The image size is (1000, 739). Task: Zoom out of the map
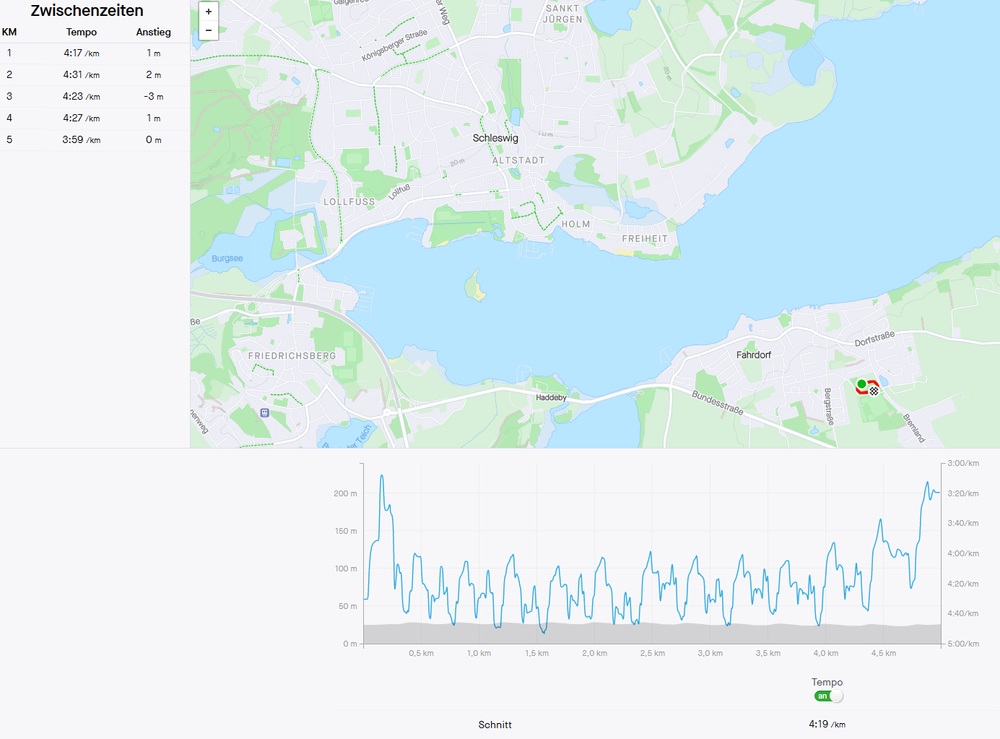208,30
